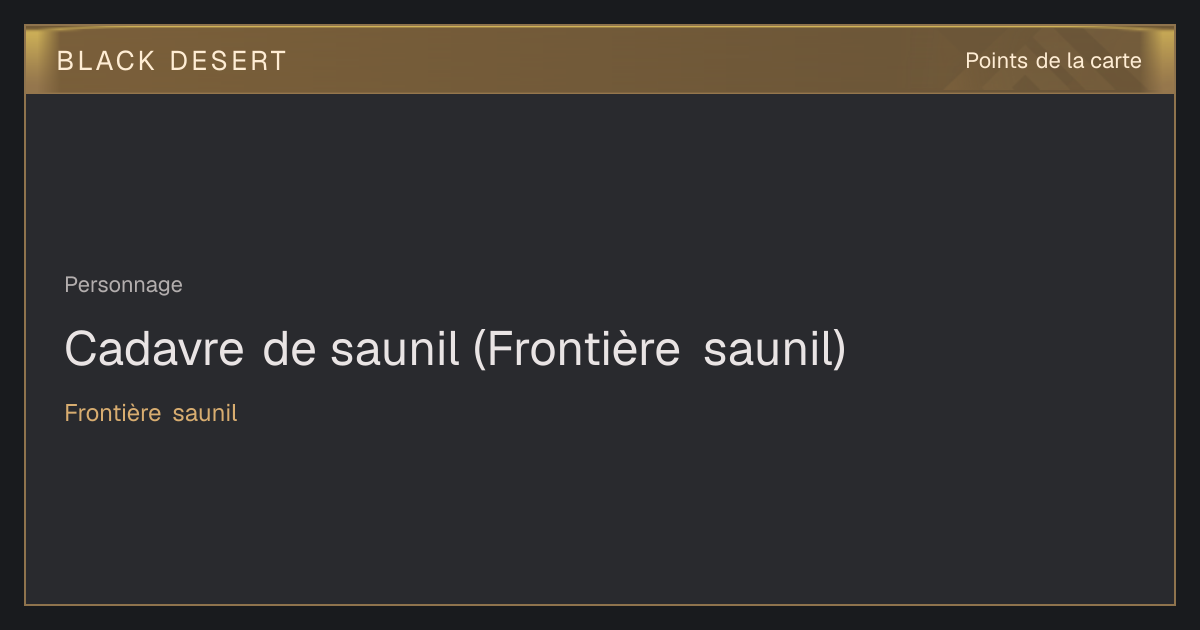Click the word BLACK in header
Viewport: 1200px width, 630px height.
[x=106, y=61]
